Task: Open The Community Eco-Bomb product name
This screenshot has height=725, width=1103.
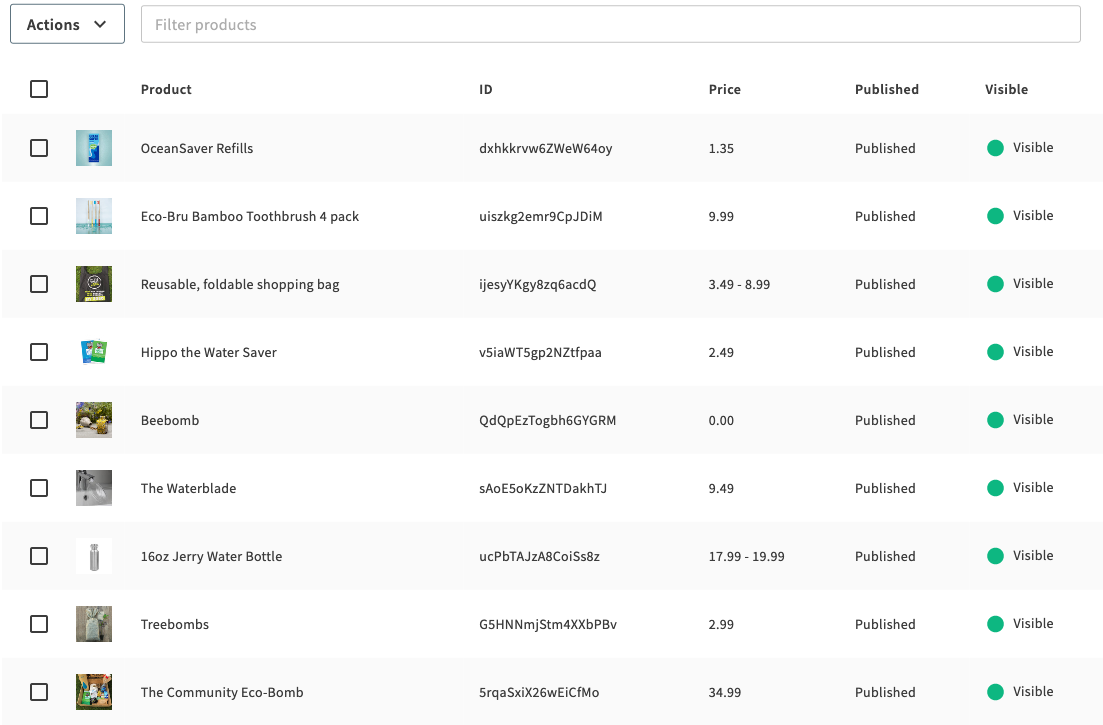Action: (222, 692)
